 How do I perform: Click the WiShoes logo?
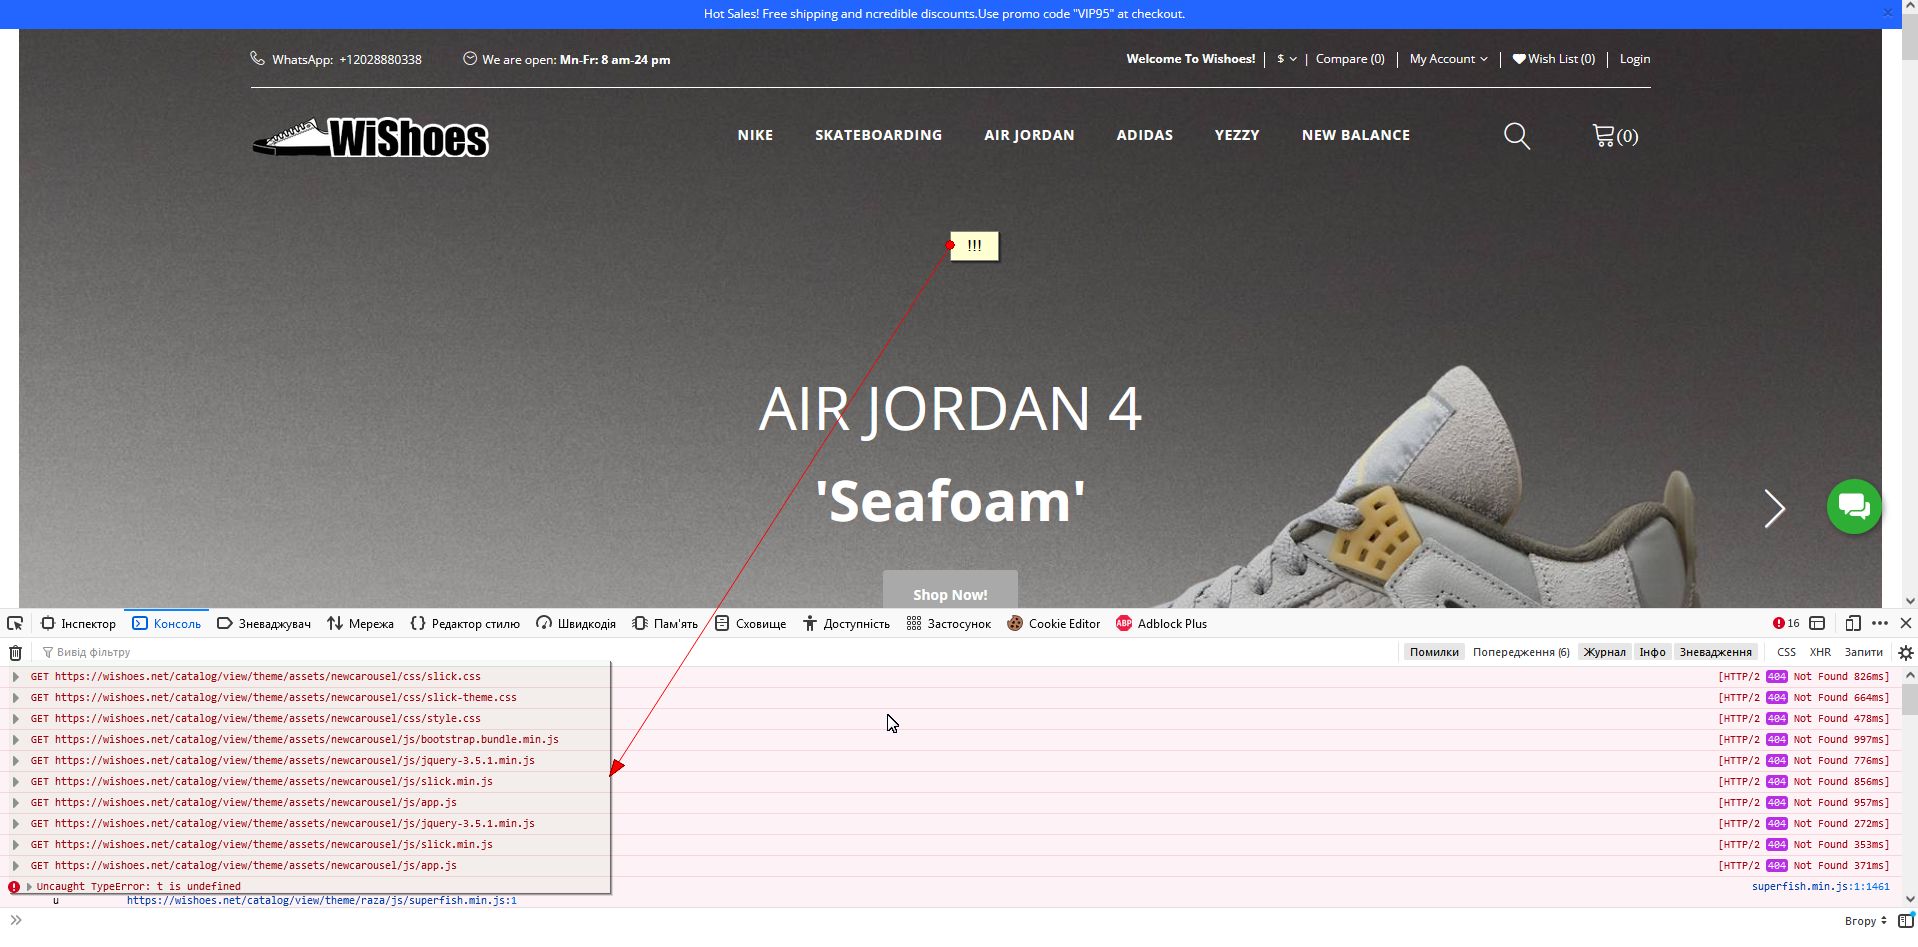pos(370,137)
